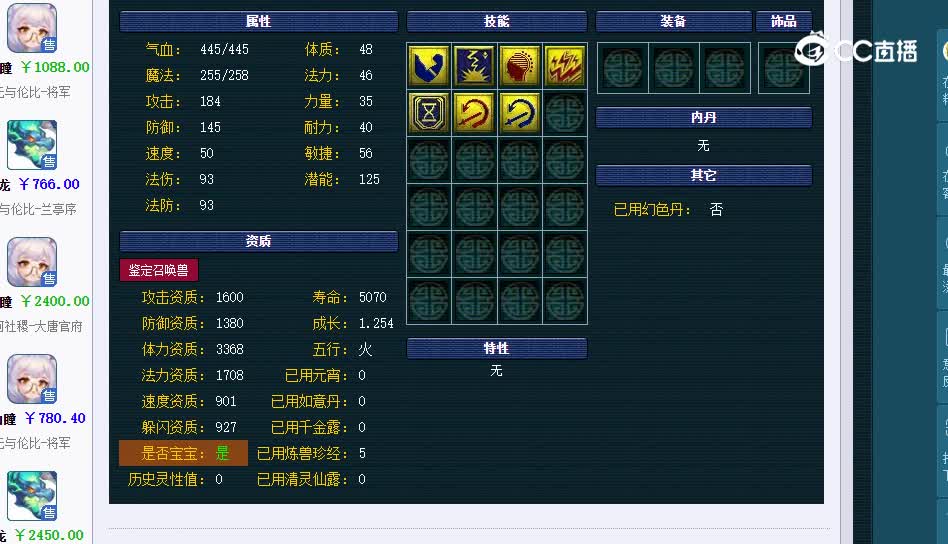Screen dimensions: 948x544
Task: Click the 技能 section header
Action: [x=497, y=21]
